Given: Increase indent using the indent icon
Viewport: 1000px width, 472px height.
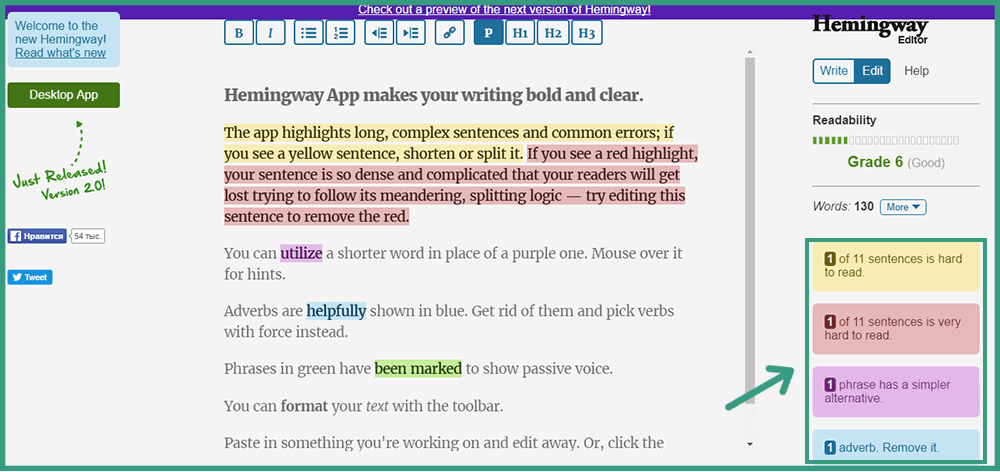Looking at the screenshot, I should [x=411, y=33].
